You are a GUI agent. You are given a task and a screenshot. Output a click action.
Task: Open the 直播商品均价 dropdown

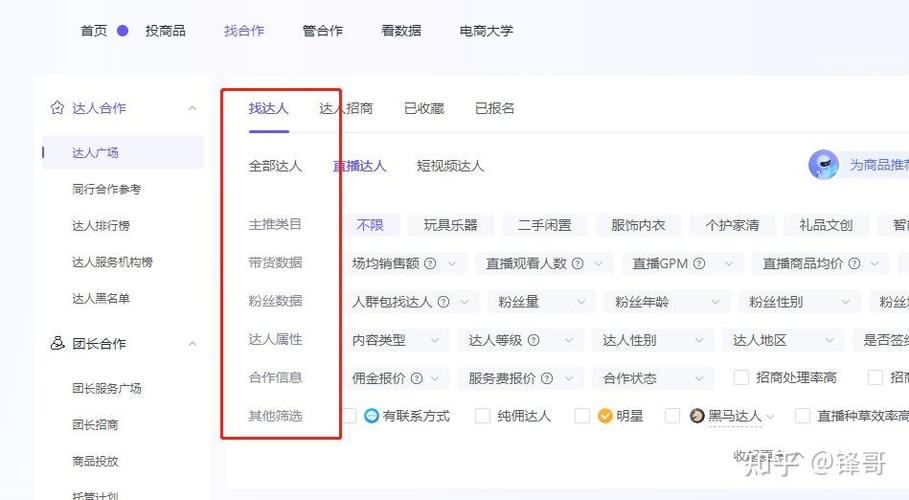[x=820, y=263]
